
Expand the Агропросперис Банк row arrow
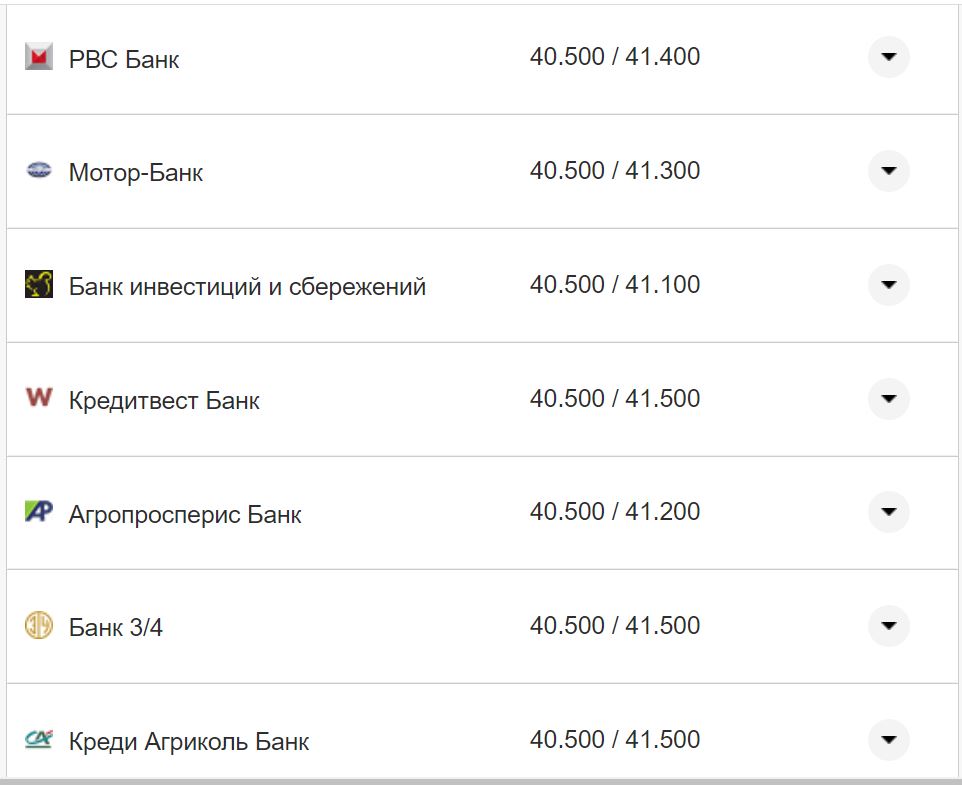pos(888,512)
